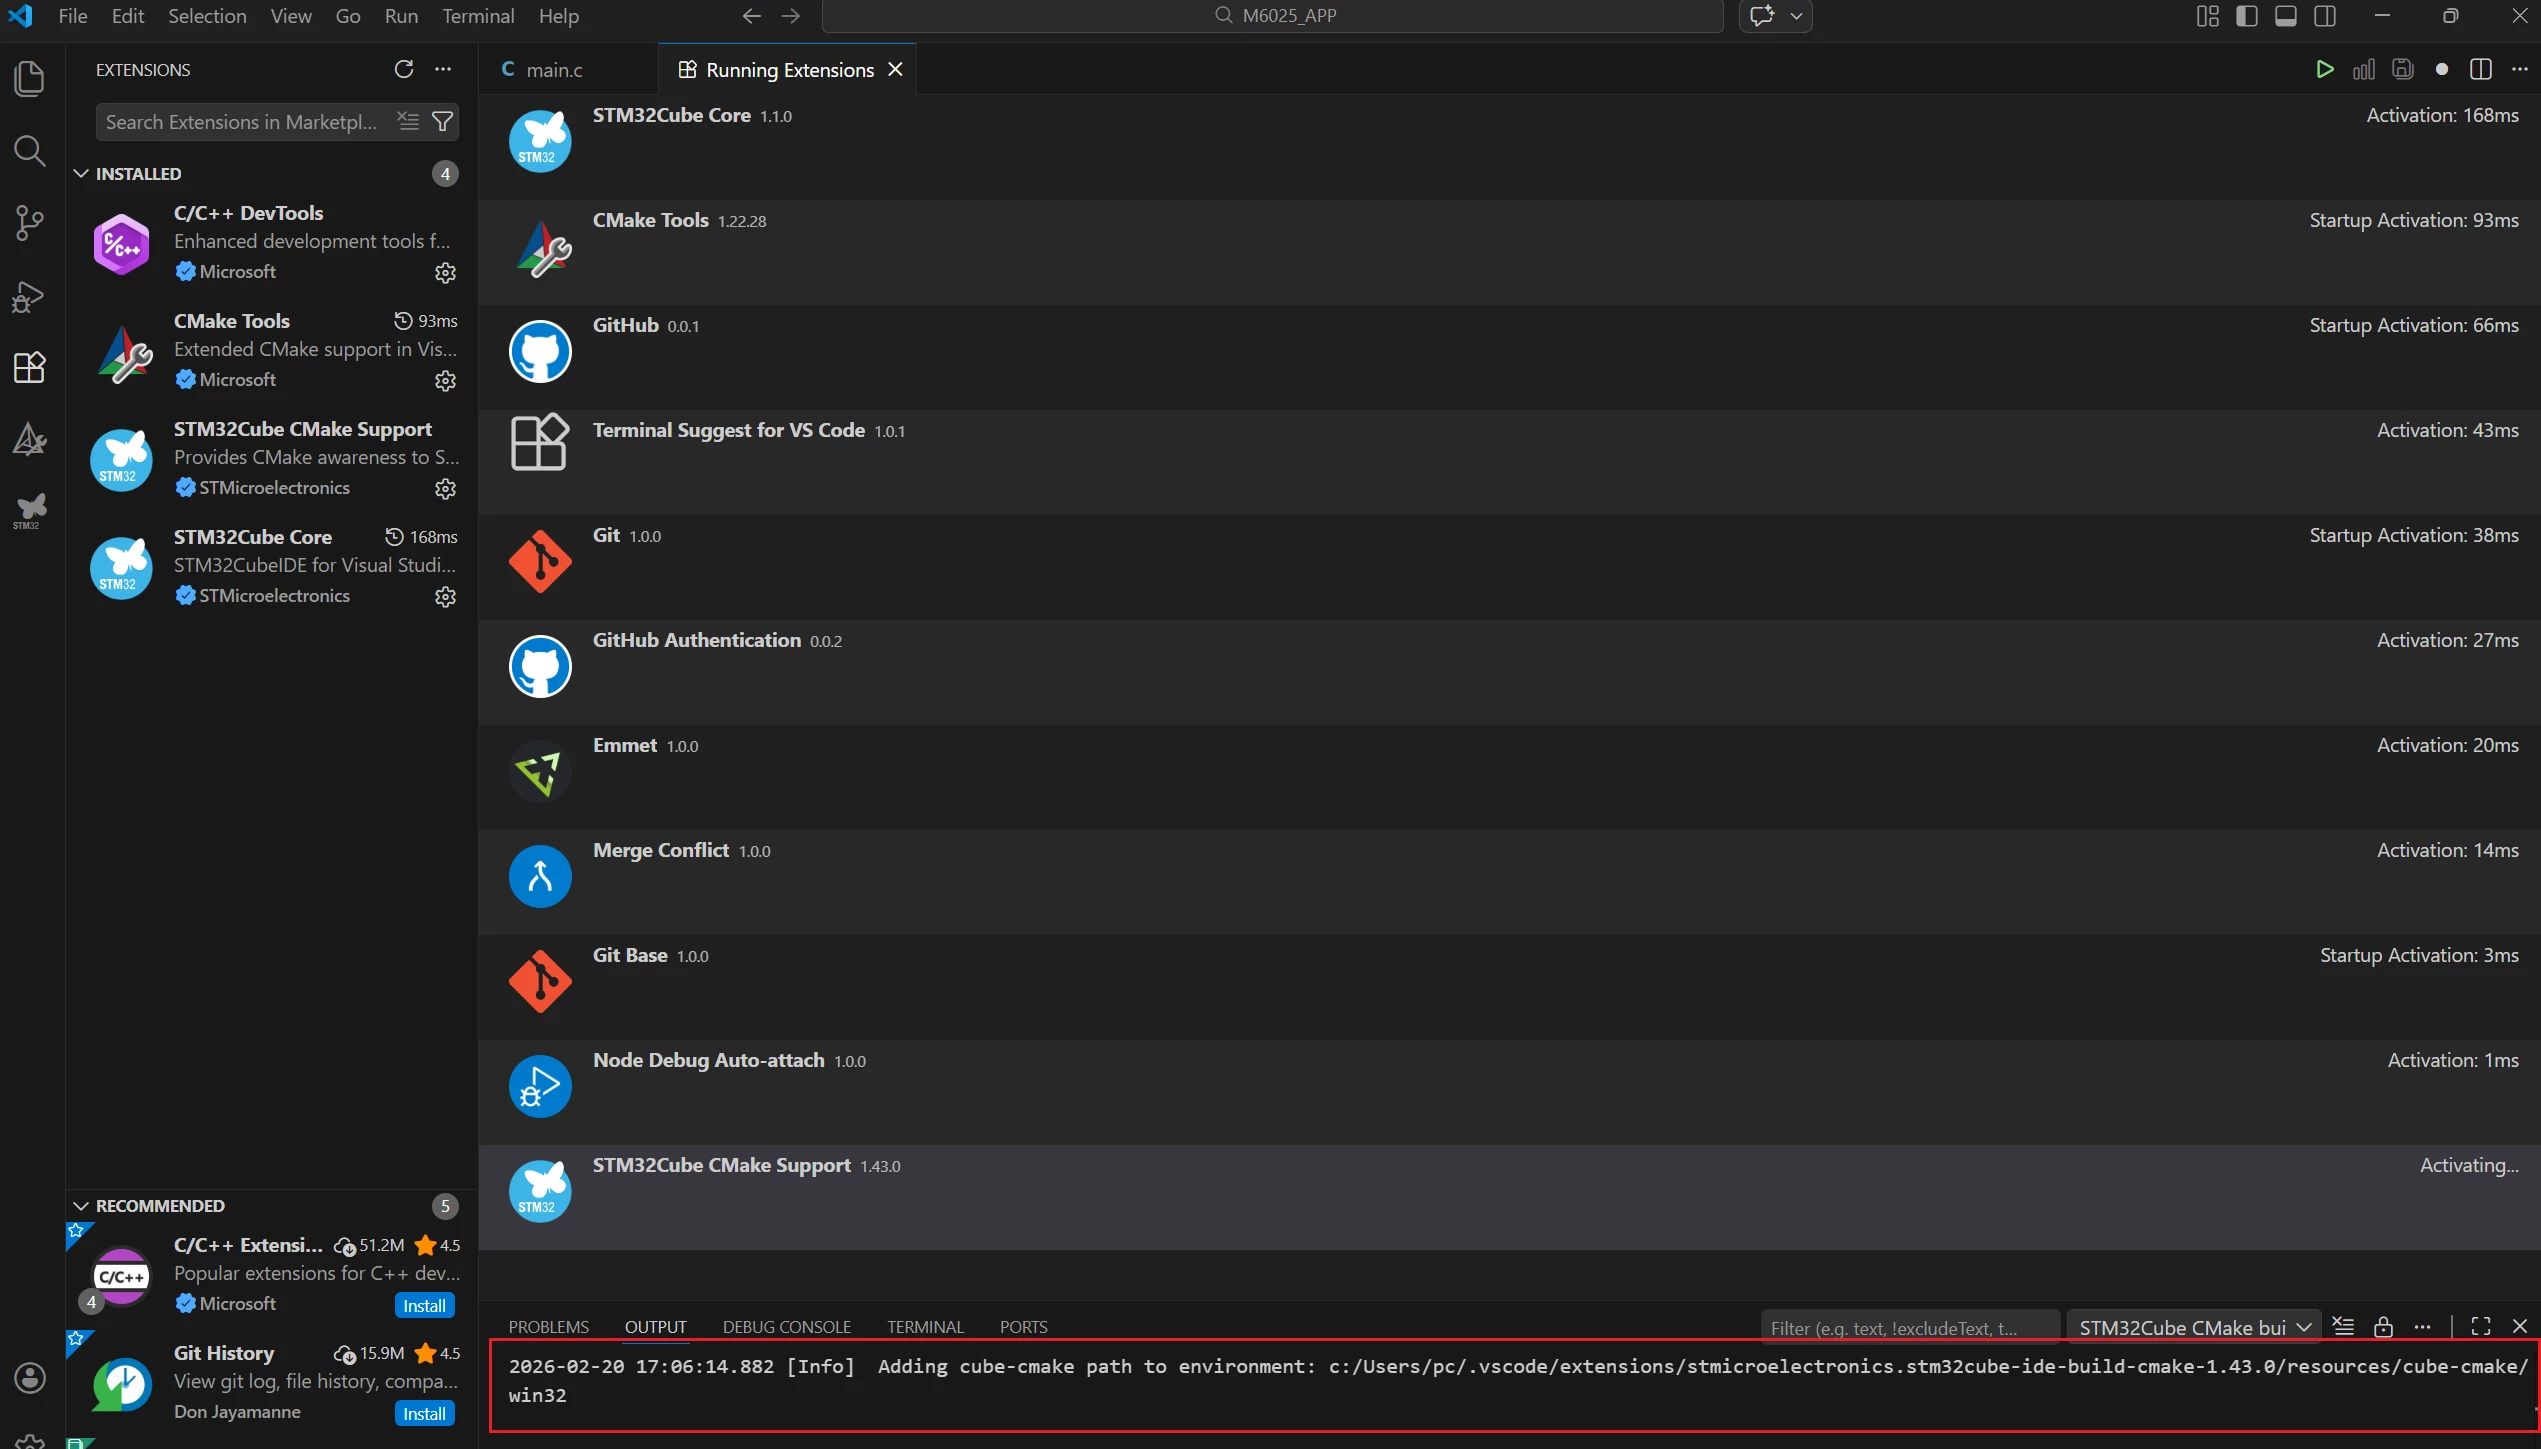
Task: Open editor more actions ellipsis
Action: 2519,69
